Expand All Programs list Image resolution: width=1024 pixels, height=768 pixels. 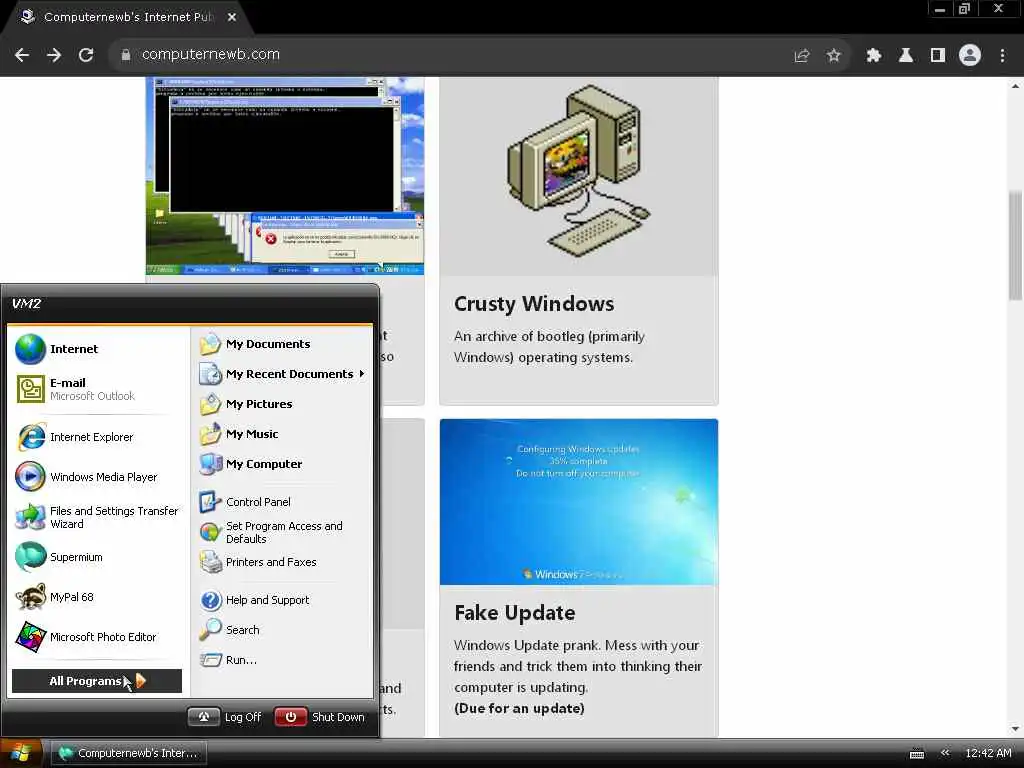[97, 680]
